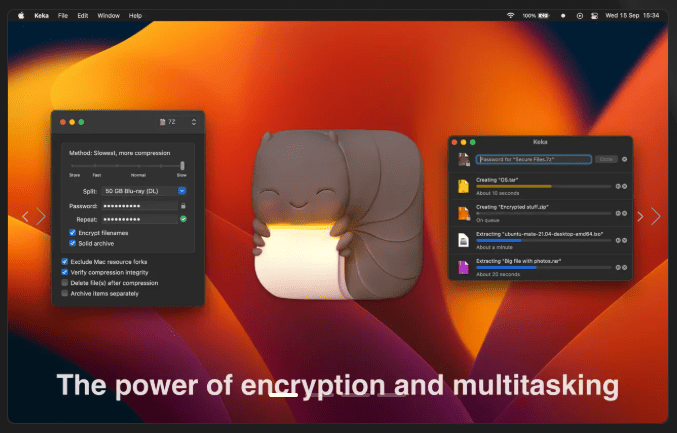Toggle Exclude Mac resource forks
This screenshot has width=677, height=433.
pyautogui.click(x=65, y=262)
